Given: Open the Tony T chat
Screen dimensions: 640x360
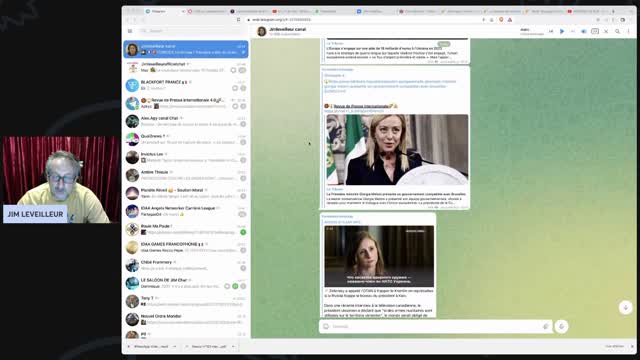Looking at the screenshot, I should click(x=186, y=301).
